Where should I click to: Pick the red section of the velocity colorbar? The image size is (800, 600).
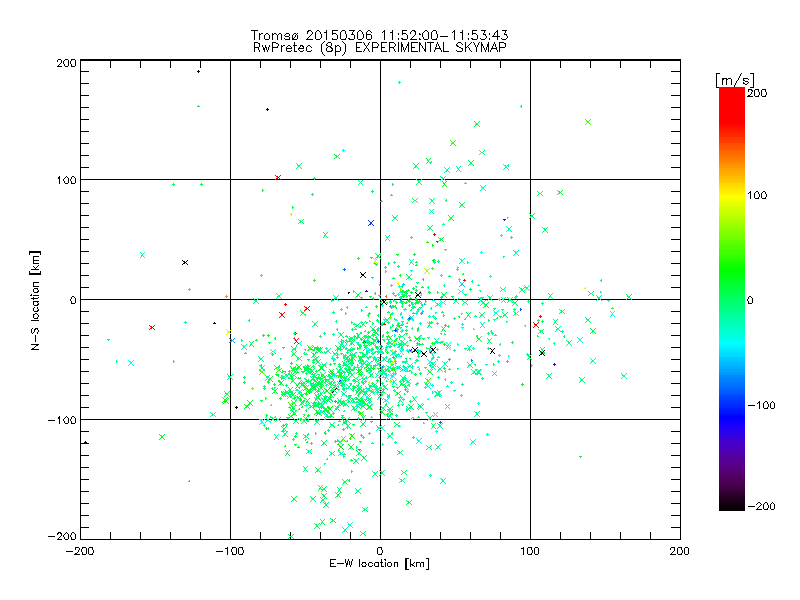point(732,105)
